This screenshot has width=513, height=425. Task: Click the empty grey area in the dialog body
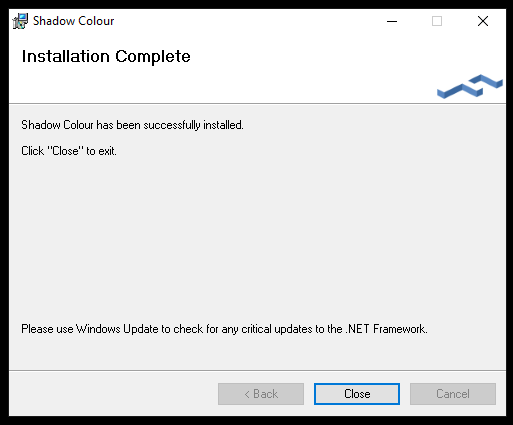[257, 233]
